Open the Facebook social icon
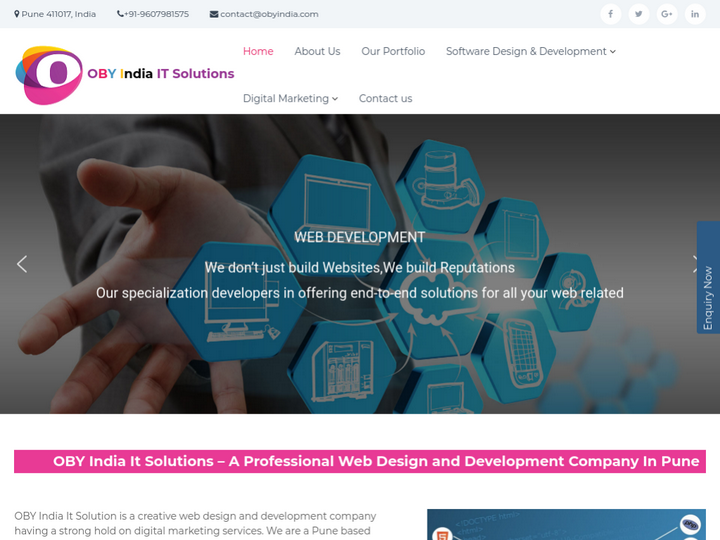The width and height of the screenshot is (720, 540). click(x=610, y=14)
